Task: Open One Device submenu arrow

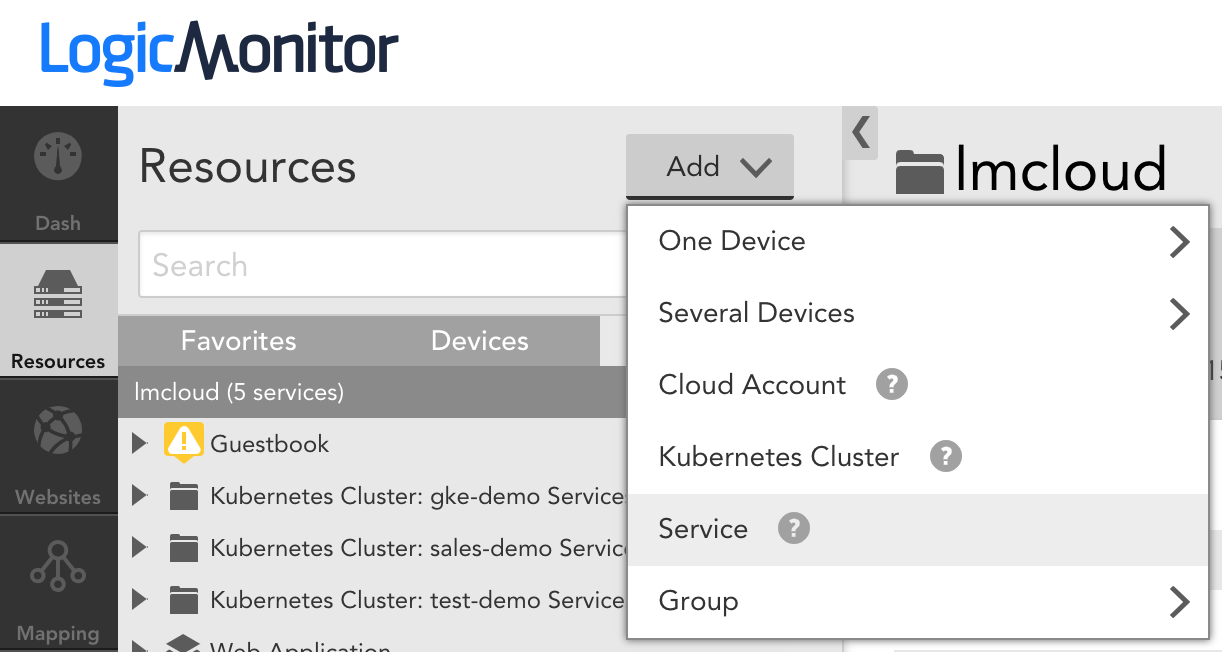Action: (x=1180, y=242)
